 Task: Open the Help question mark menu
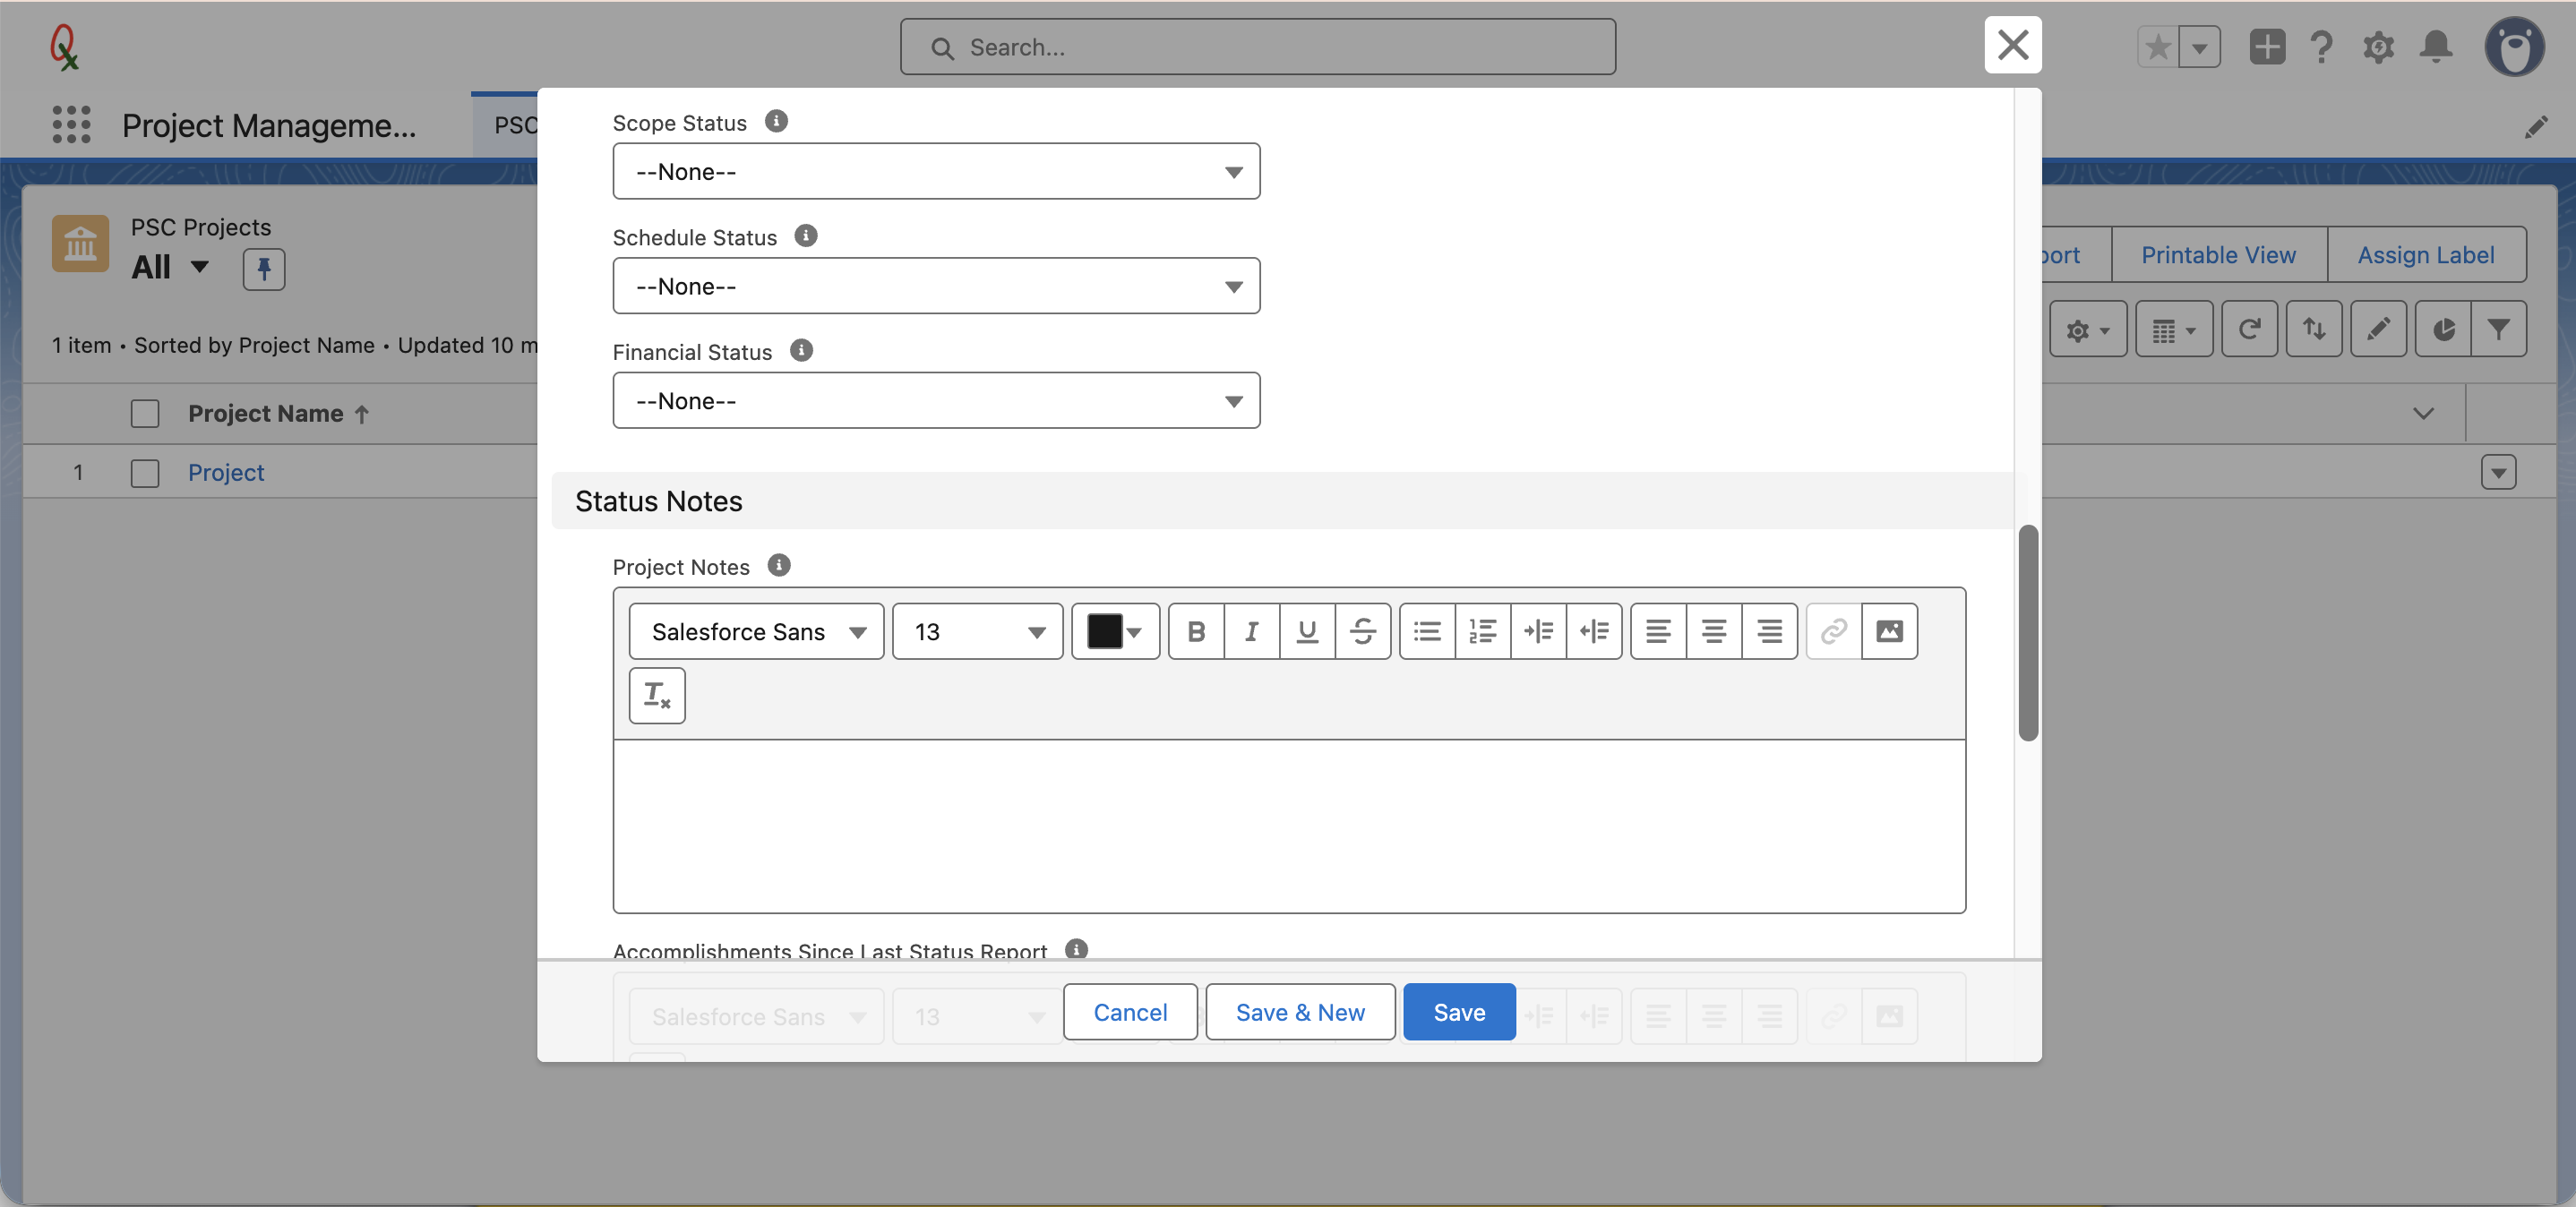pyautogui.click(x=2322, y=47)
